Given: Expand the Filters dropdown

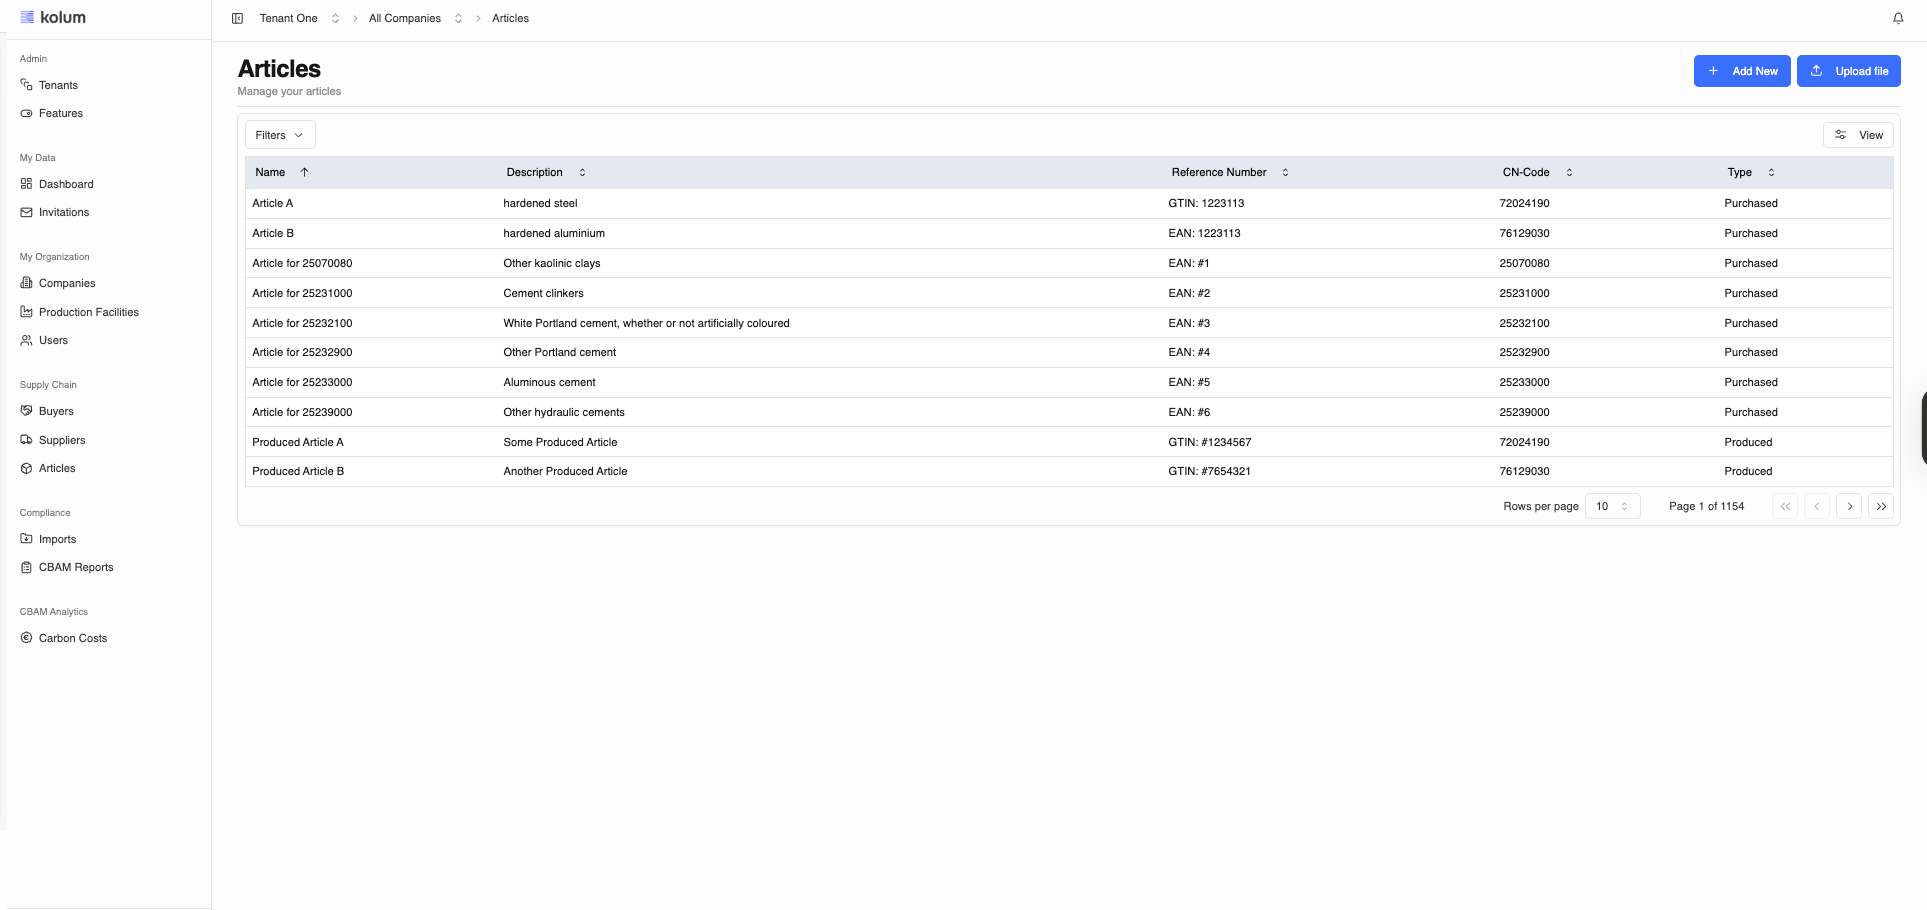Looking at the screenshot, I should (x=279, y=135).
